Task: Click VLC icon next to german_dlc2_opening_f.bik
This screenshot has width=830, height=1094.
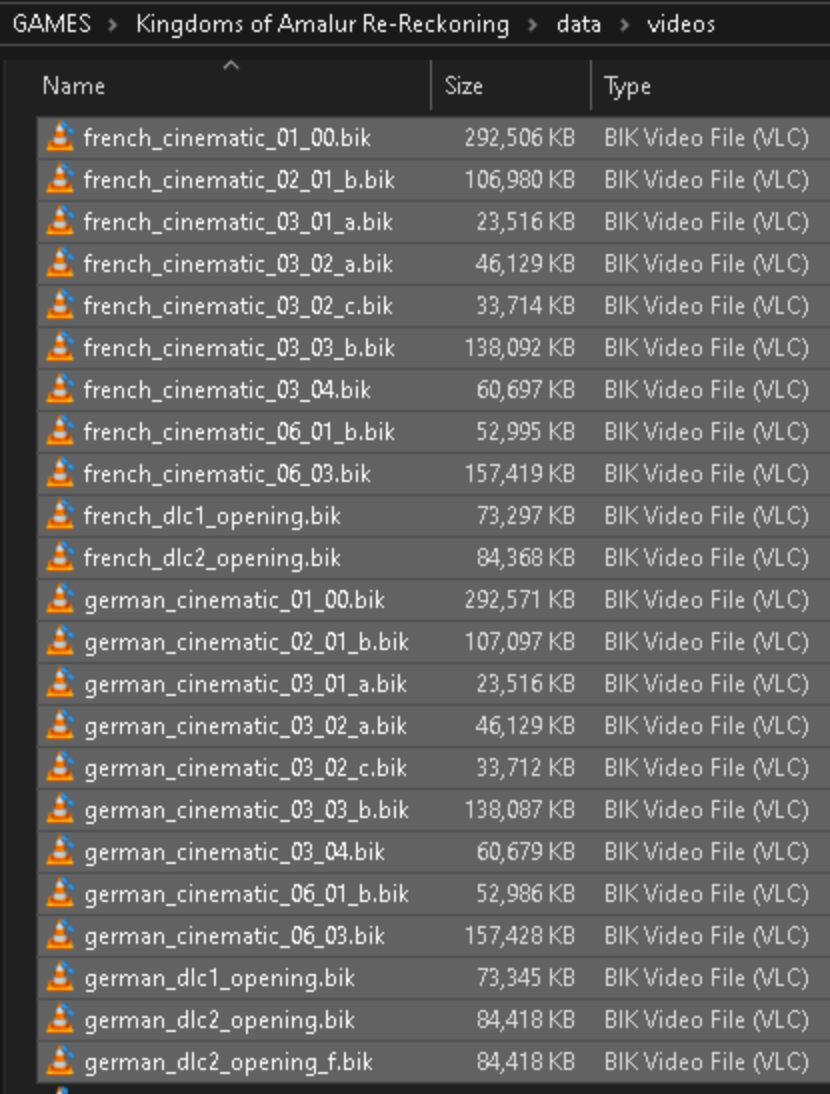Action: click(61, 1061)
